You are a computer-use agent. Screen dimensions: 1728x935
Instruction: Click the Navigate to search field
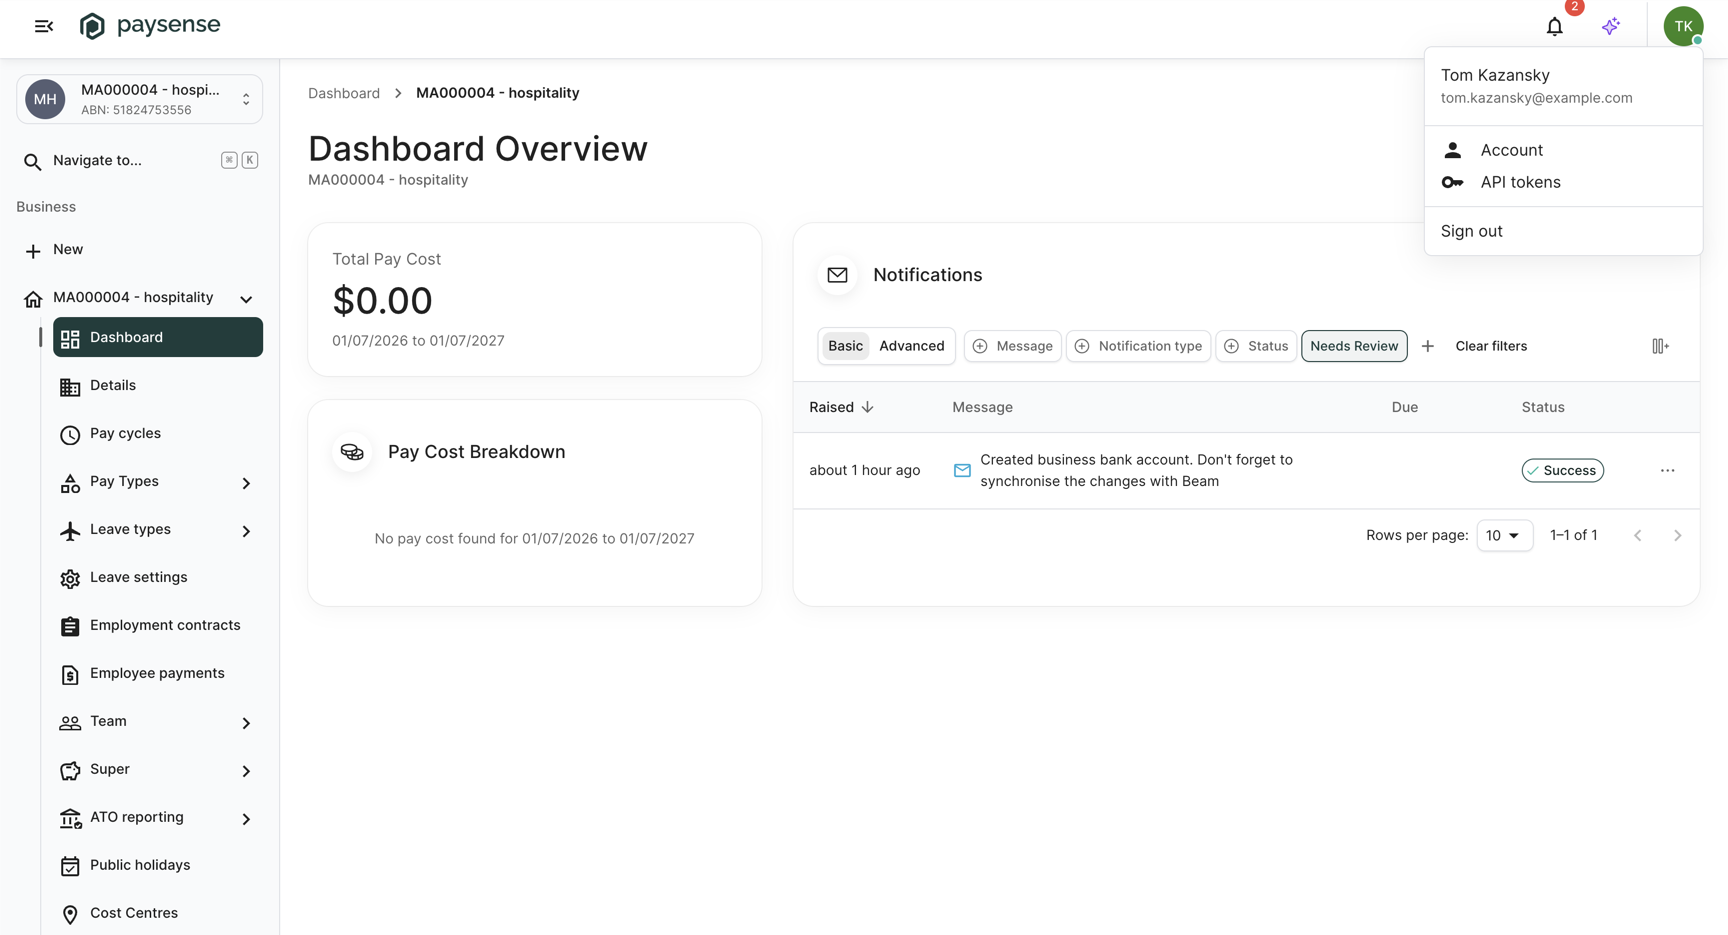pos(140,160)
